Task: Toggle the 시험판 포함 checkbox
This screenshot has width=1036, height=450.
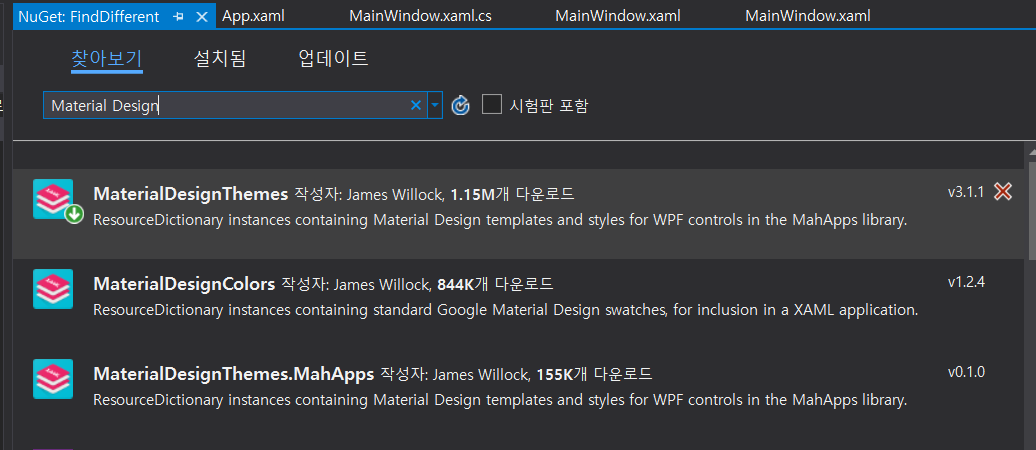Action: pos(492,104)
